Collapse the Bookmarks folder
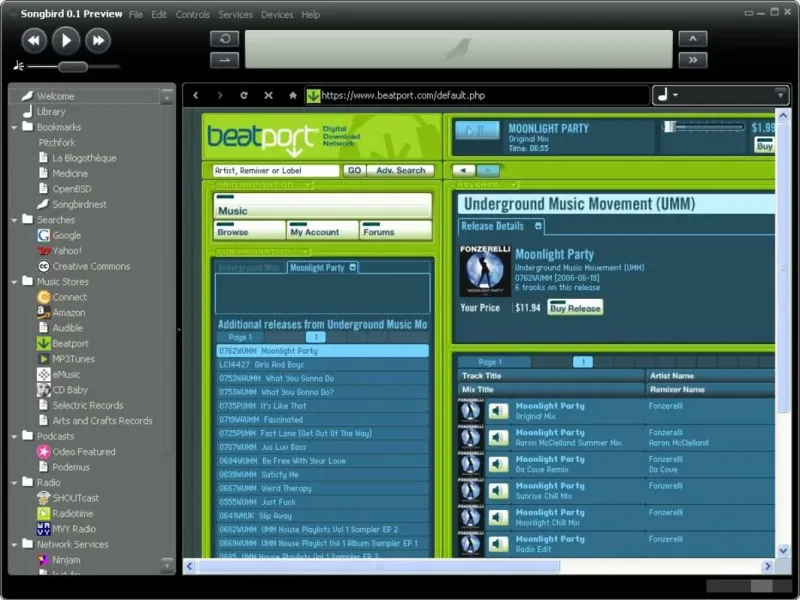The height and width of the screenshot is (600, 800). click(x=14, y=127)
